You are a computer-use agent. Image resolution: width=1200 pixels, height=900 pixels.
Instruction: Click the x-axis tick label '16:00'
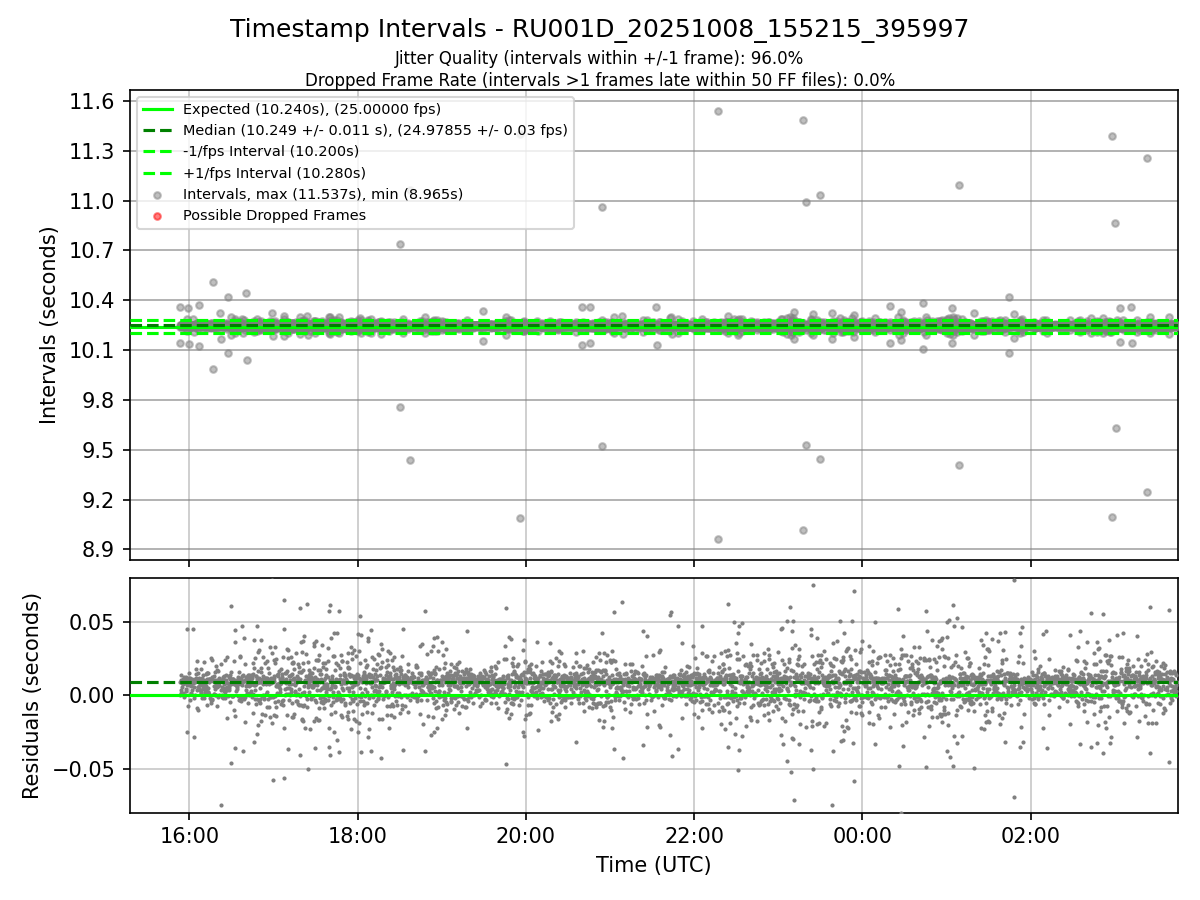pos(189,834)
